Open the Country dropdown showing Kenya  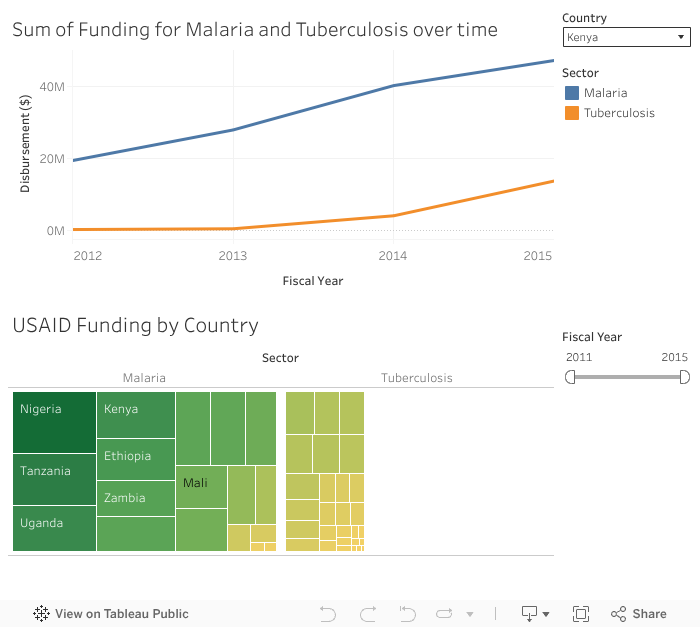[626, 38]
